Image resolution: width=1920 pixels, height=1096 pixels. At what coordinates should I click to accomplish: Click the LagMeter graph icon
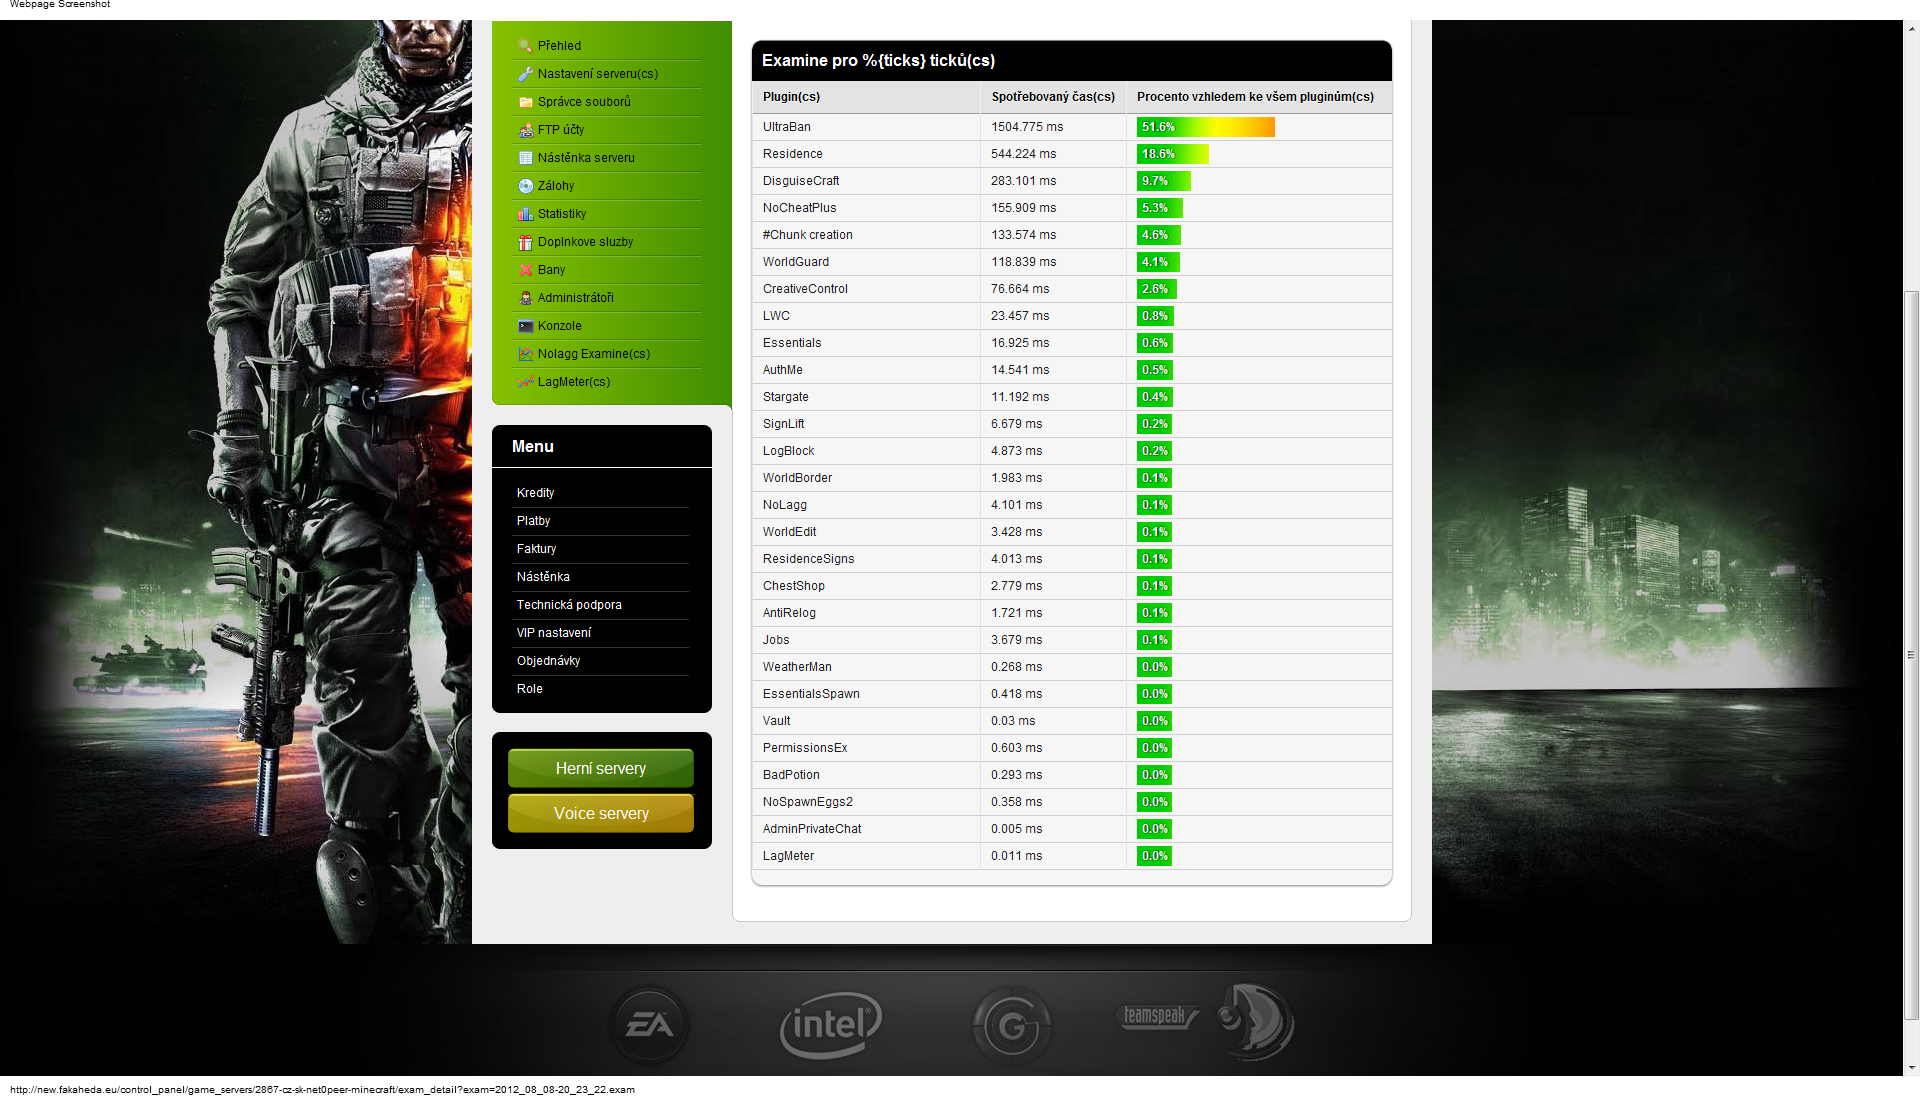525,381
